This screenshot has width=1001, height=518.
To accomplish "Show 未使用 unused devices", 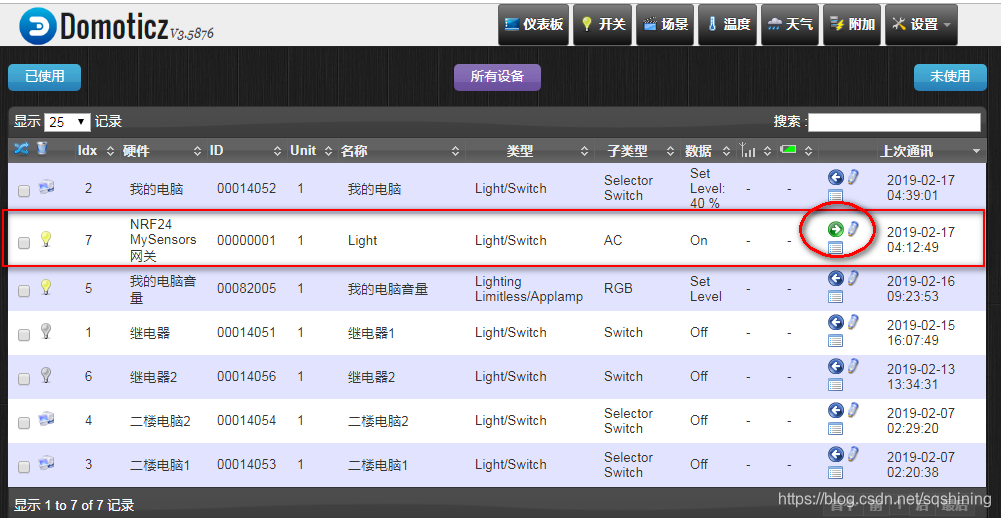I will [950, 77].
